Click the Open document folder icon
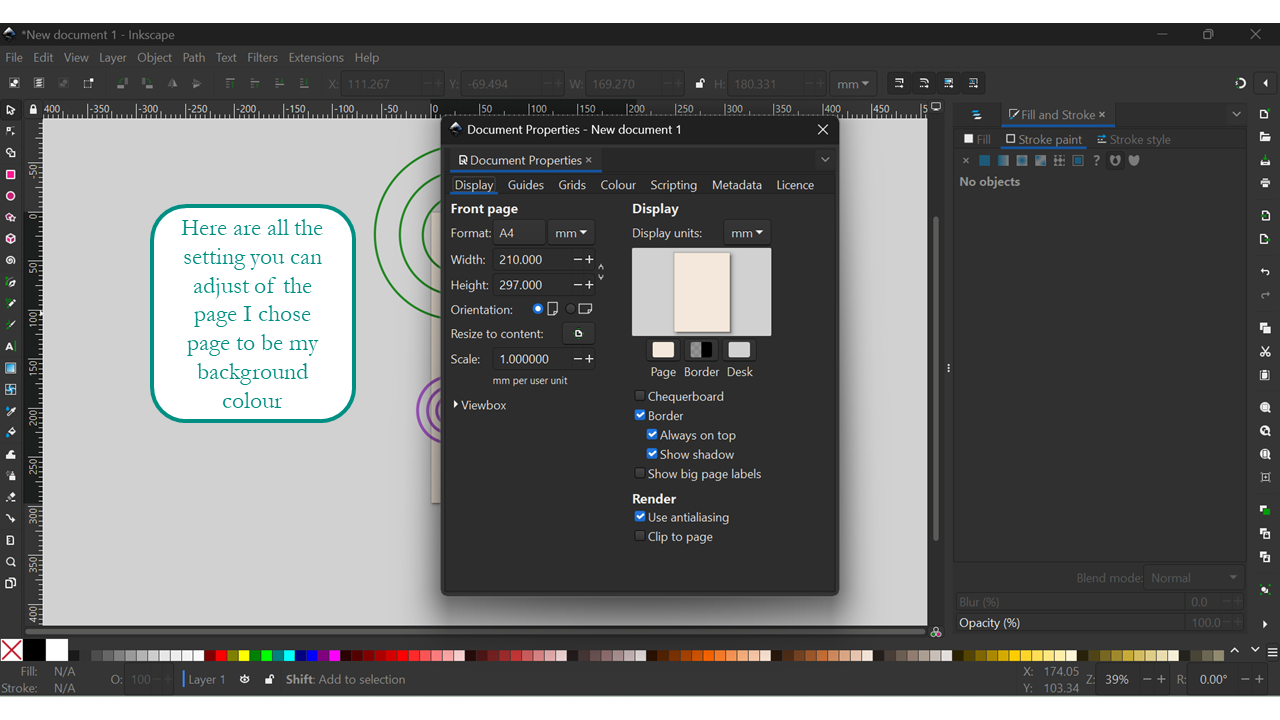The width and height of the screenshot is (1280, 720). coord(1265,137)
